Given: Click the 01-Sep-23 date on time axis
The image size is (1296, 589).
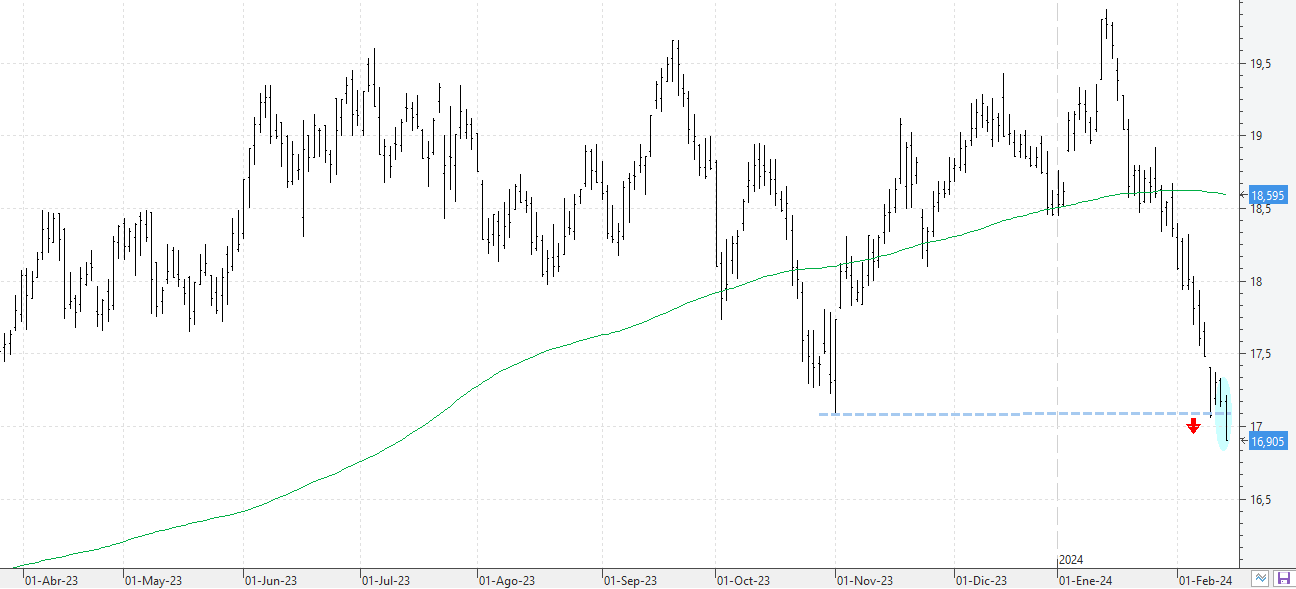Looking at the screenshot, I should [x=630, y=580].
